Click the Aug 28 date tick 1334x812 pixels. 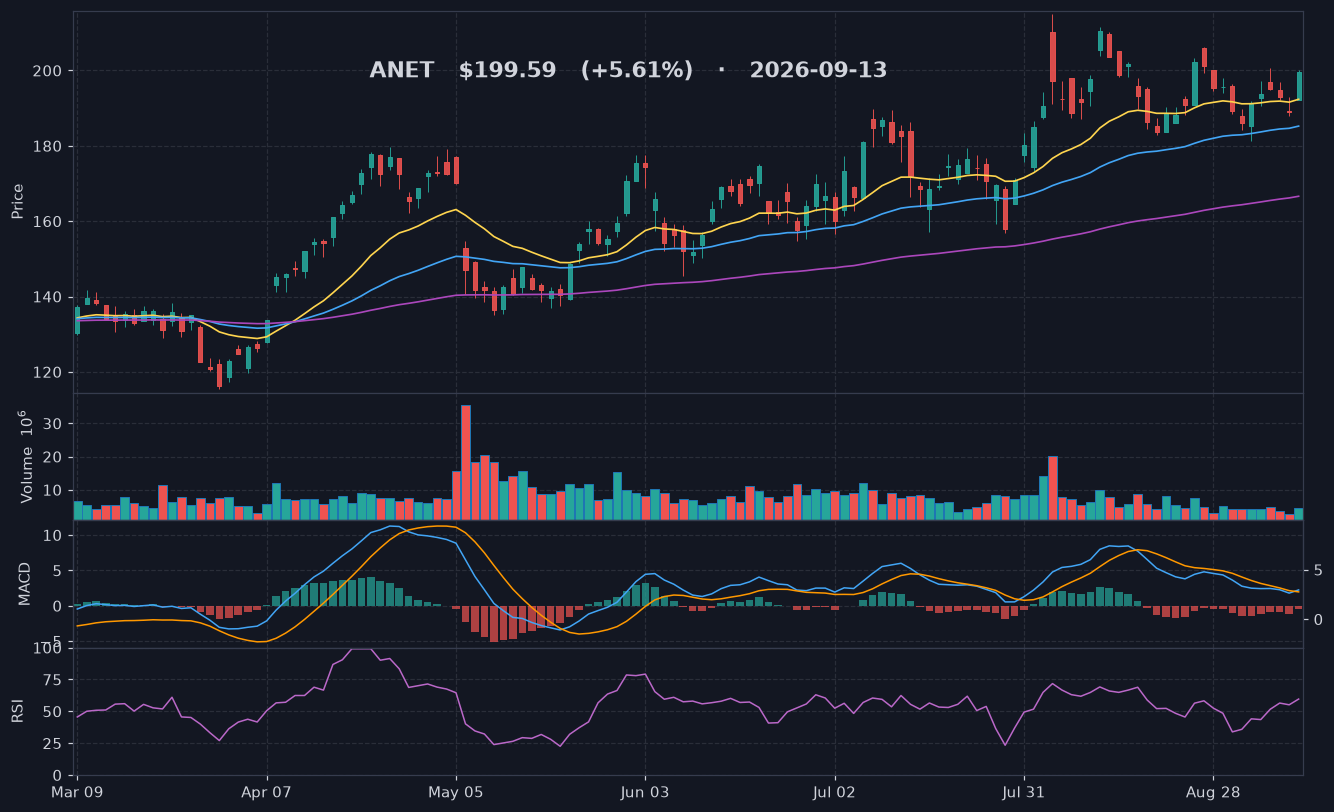coord(1212,792)
